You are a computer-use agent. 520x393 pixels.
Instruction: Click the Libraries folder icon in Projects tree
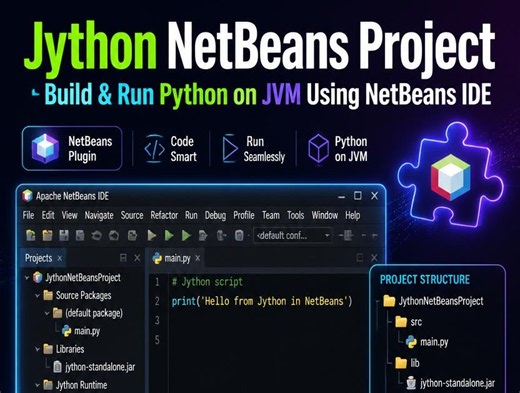48,349
